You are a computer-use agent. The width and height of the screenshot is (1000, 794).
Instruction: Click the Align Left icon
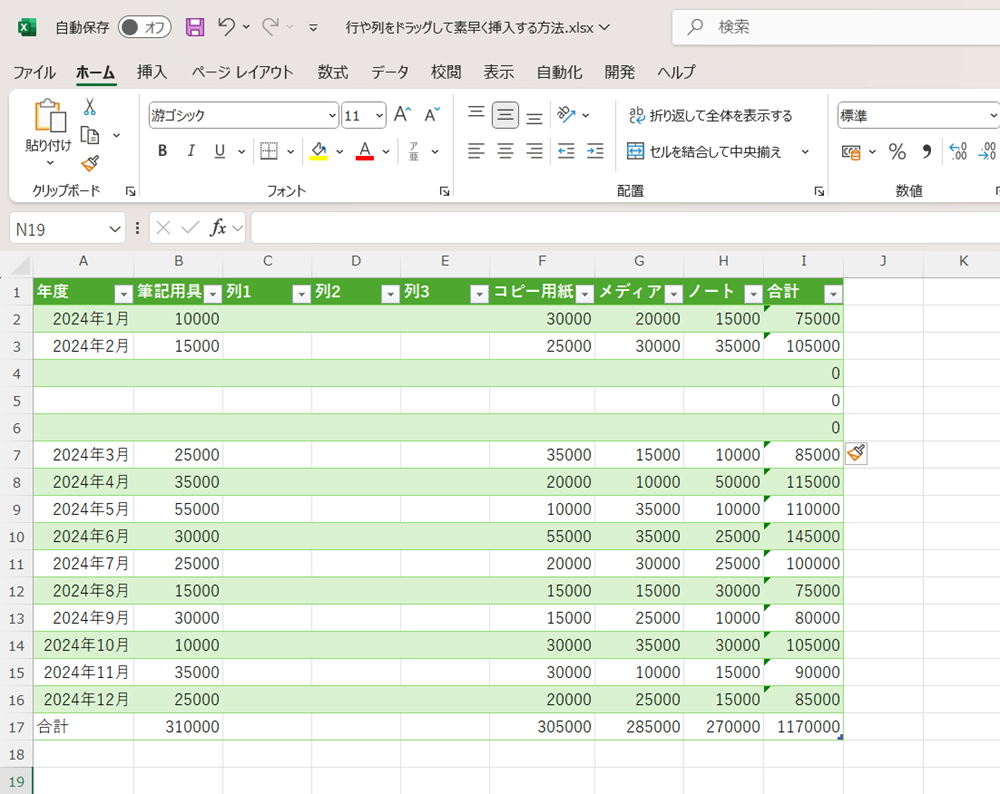tap(476, 151)
